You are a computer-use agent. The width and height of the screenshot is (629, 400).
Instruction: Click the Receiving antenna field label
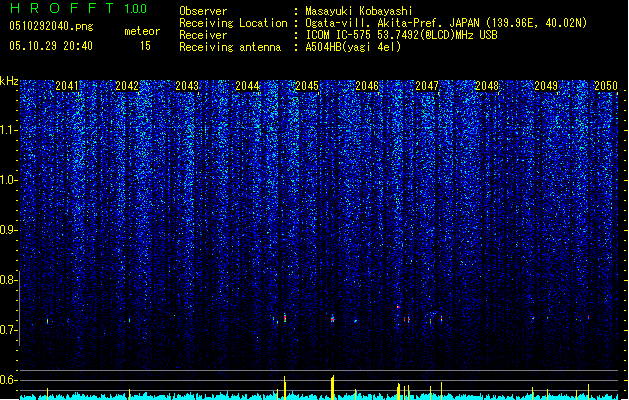tap(230, 47)
